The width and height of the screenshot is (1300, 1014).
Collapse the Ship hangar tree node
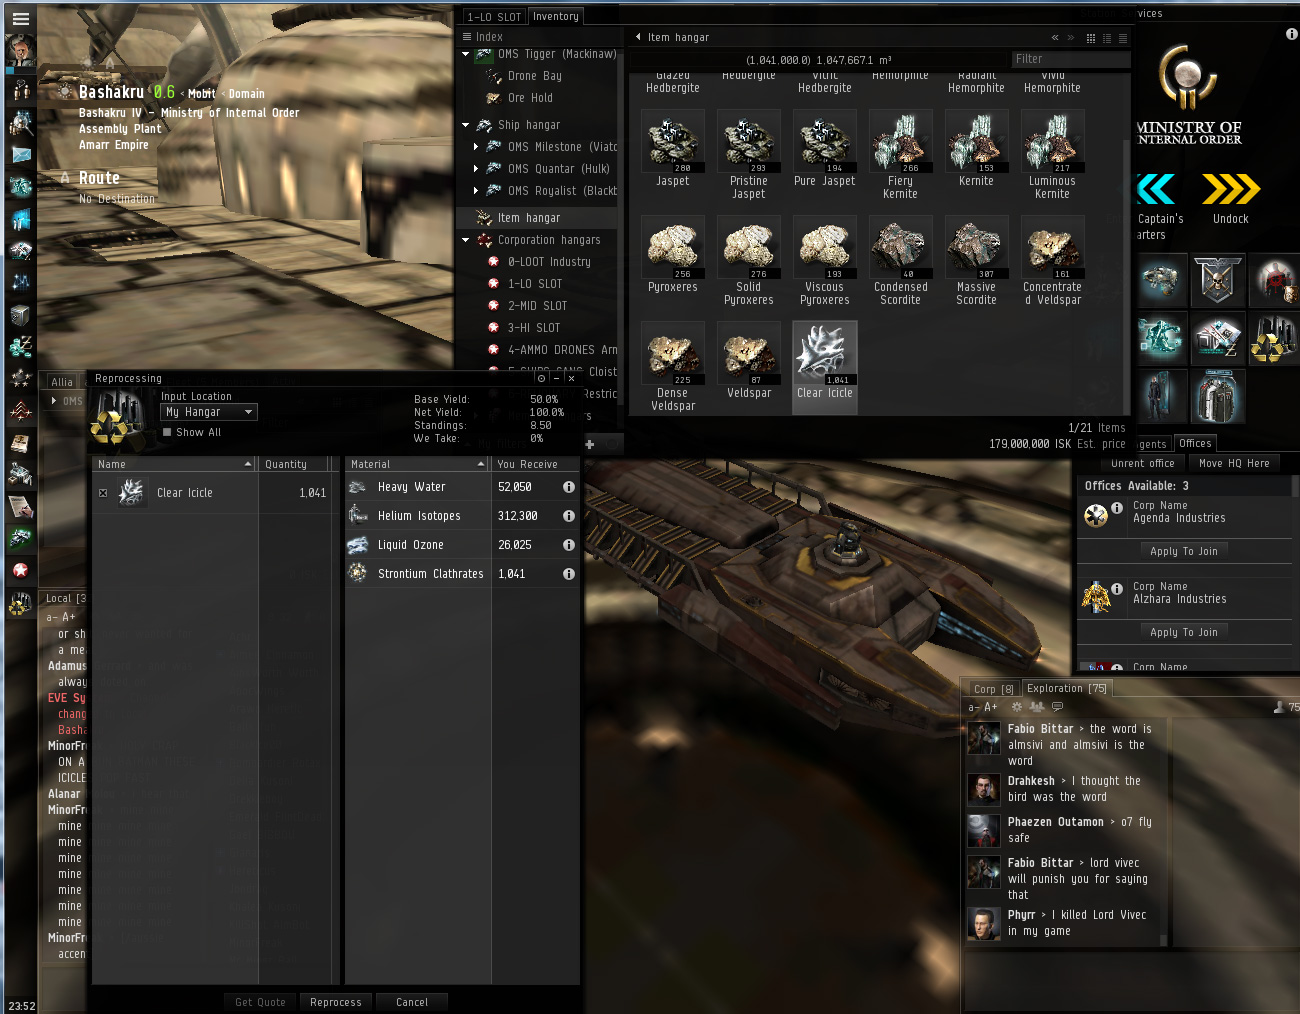pos(465,125)
